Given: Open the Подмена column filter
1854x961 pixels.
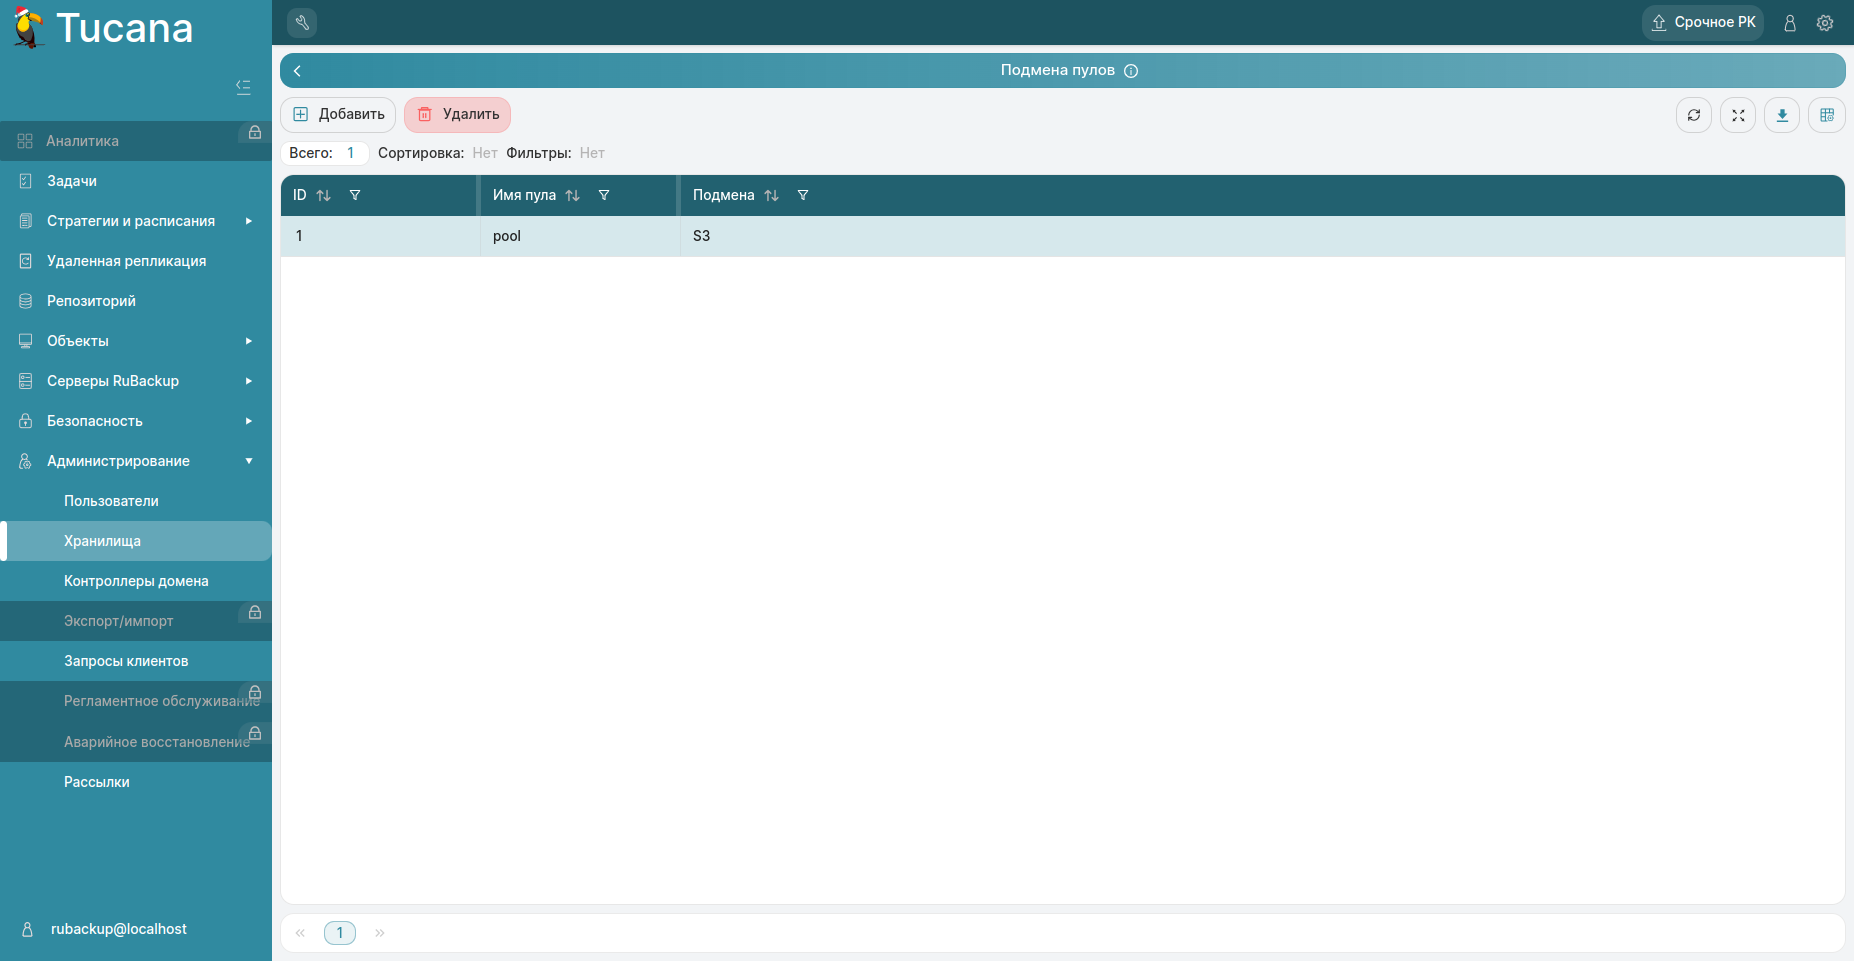Looking at the screenshot, I should [x=803, y=195].
